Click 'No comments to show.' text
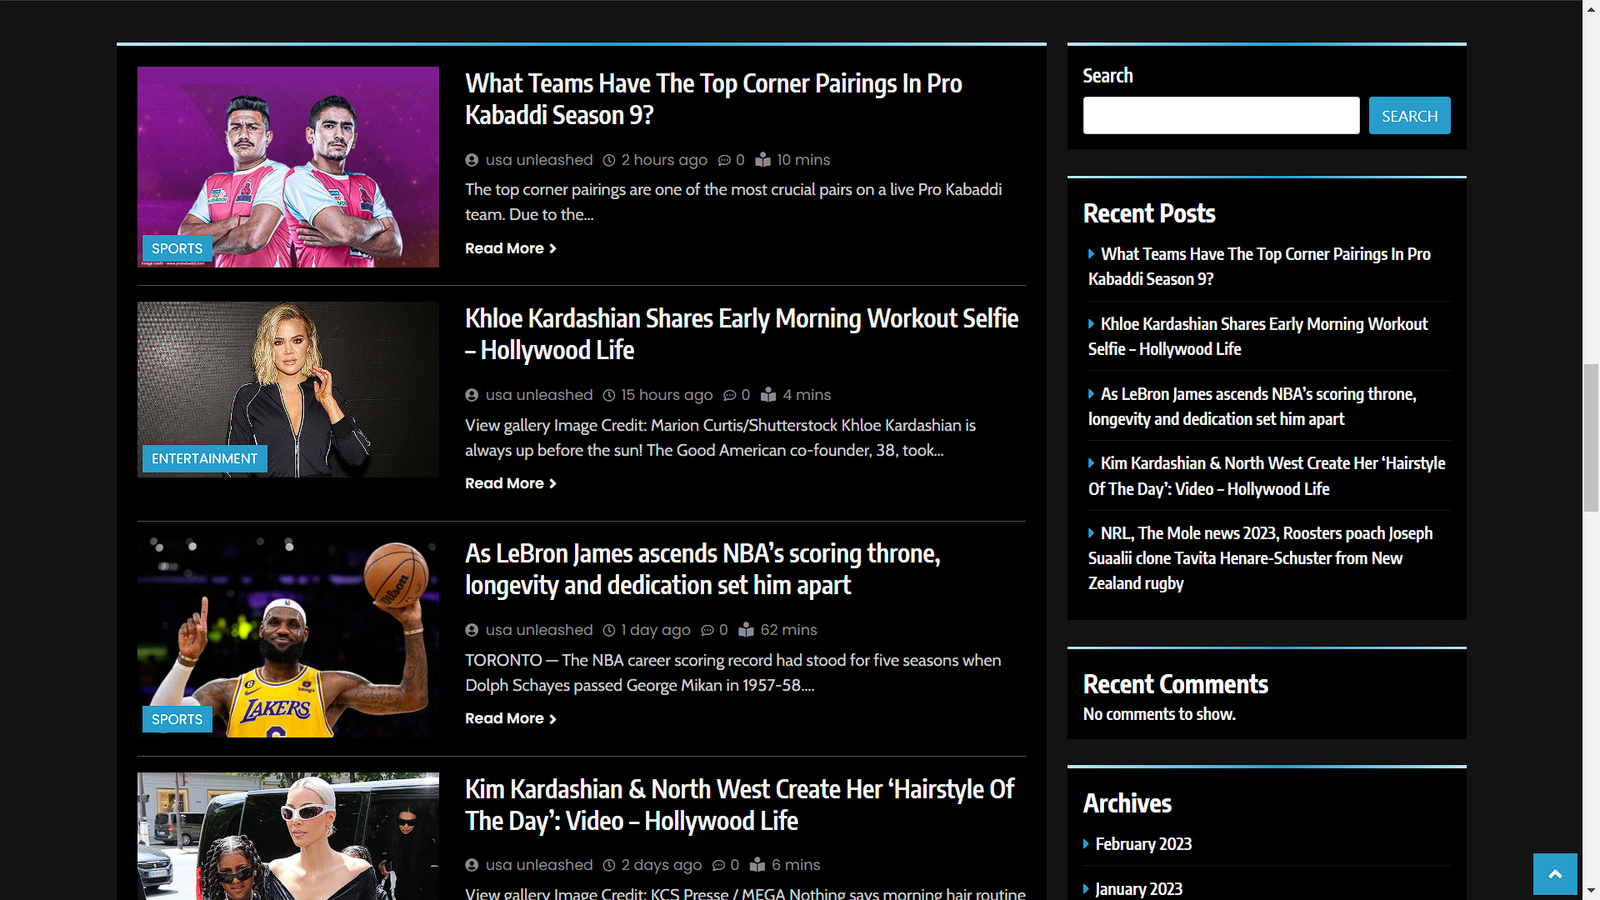1600x900 pixels. tap(1159, 714)
